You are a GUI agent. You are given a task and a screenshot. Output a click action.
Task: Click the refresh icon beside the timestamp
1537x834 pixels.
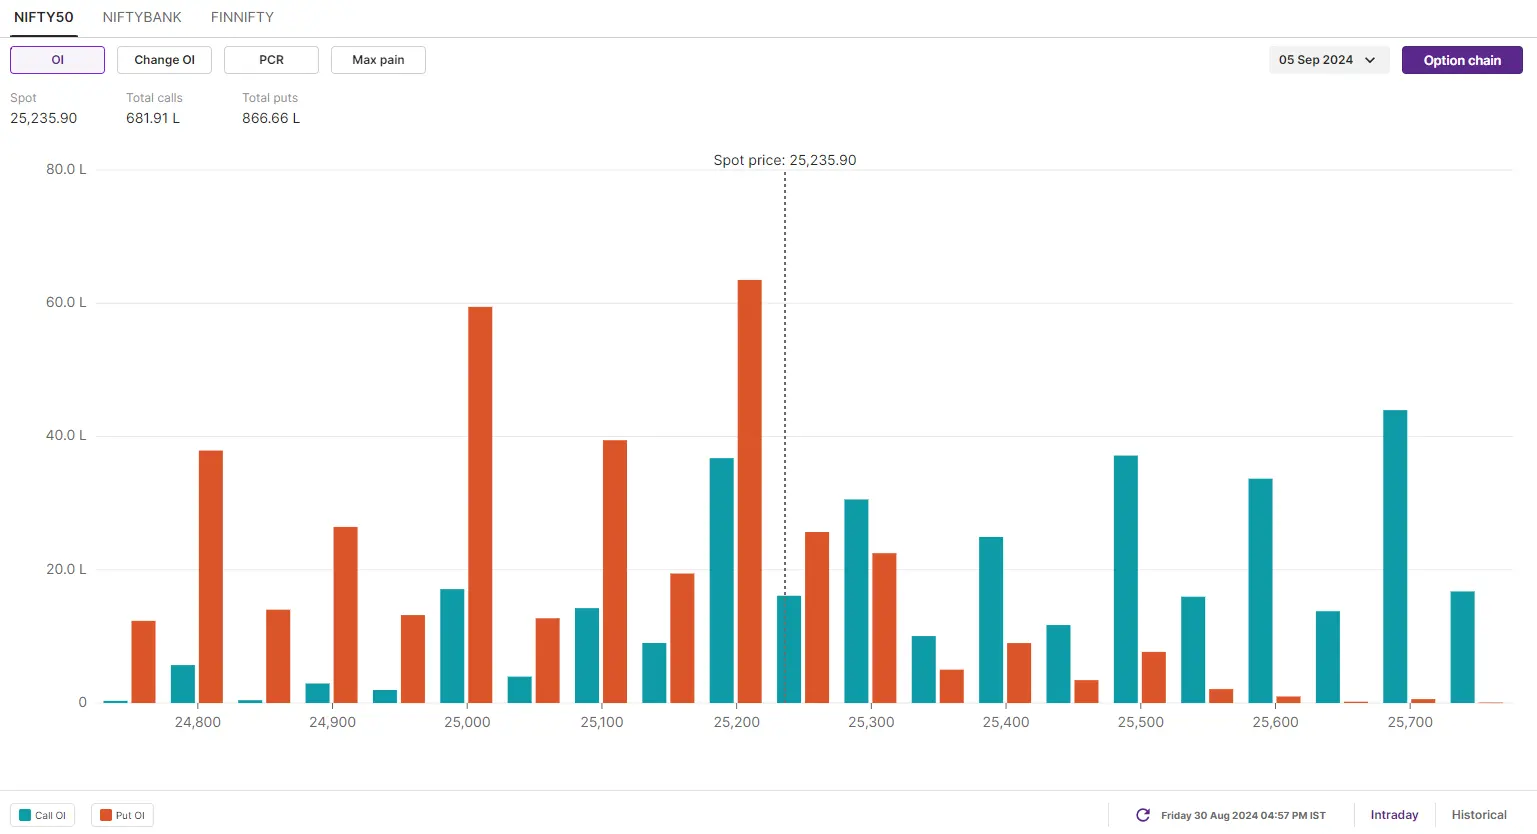click(1143, 815)
